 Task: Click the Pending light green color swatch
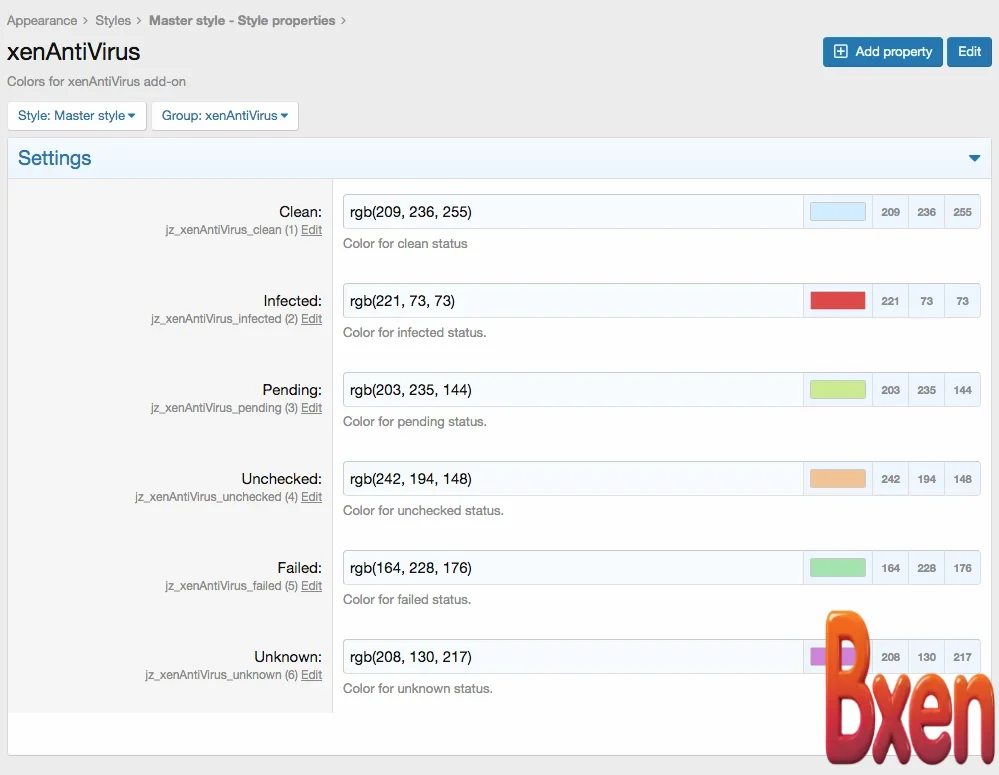[x=837, y=390]
